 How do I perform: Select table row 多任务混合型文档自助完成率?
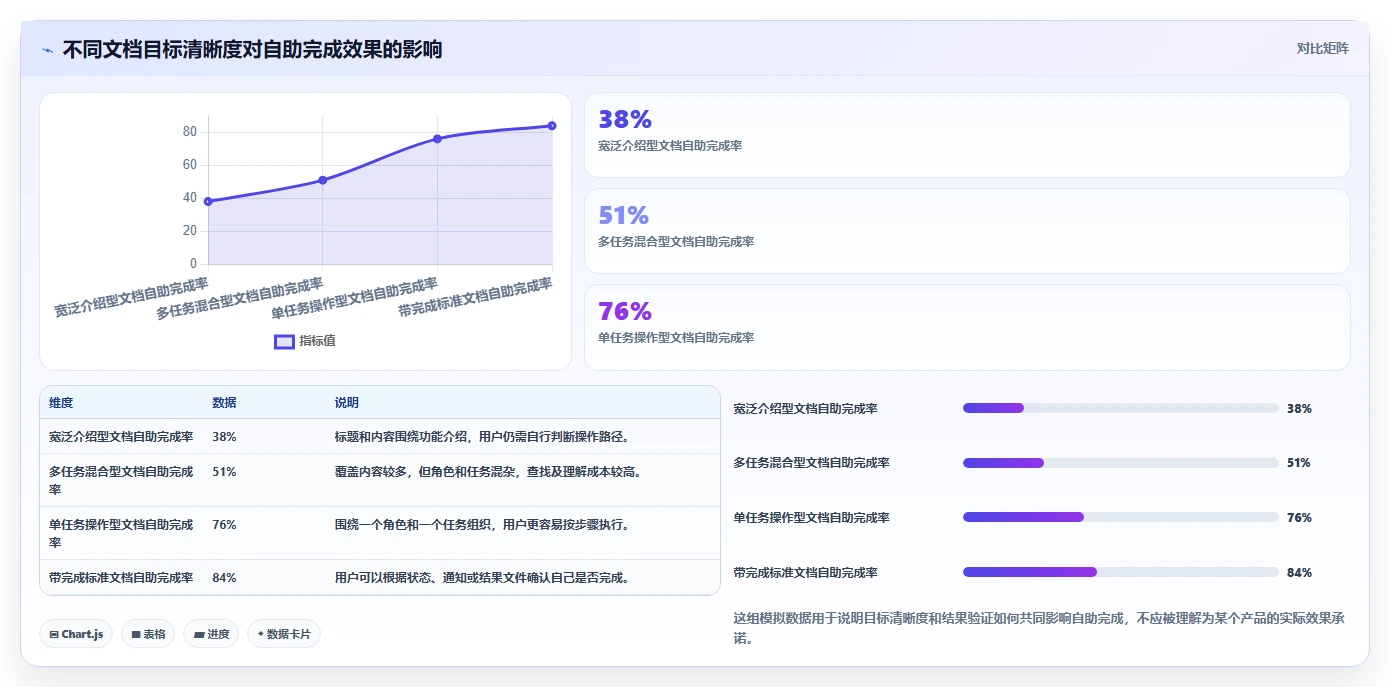pos(380,481)
